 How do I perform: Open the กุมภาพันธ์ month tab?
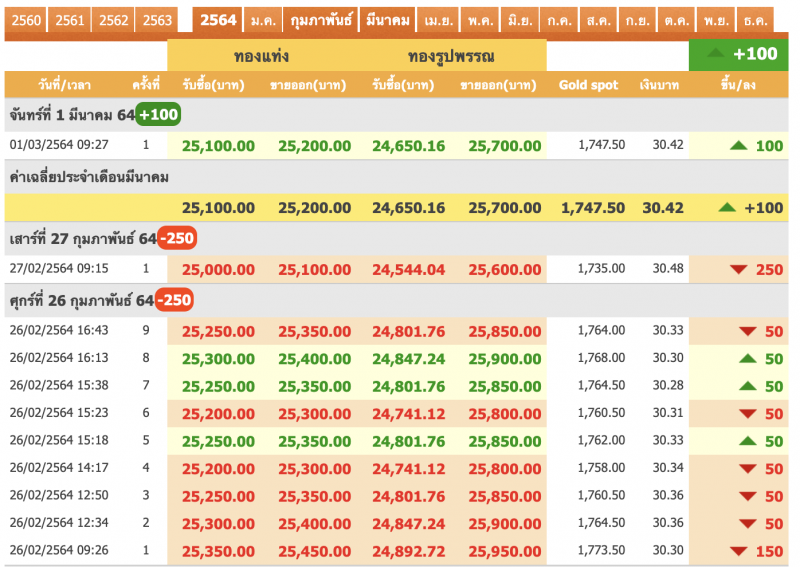coord(321,20)
